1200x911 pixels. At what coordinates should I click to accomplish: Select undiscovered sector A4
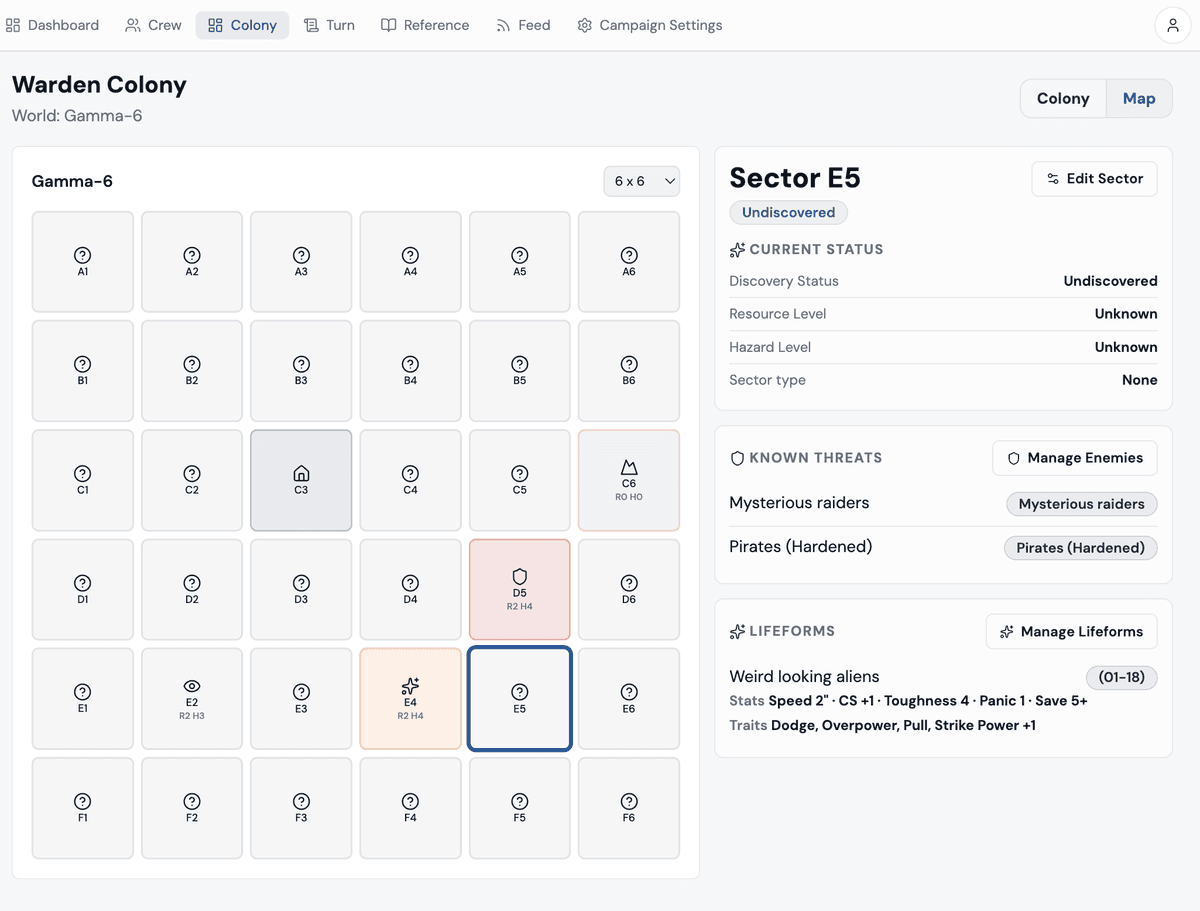coord(410,262)
